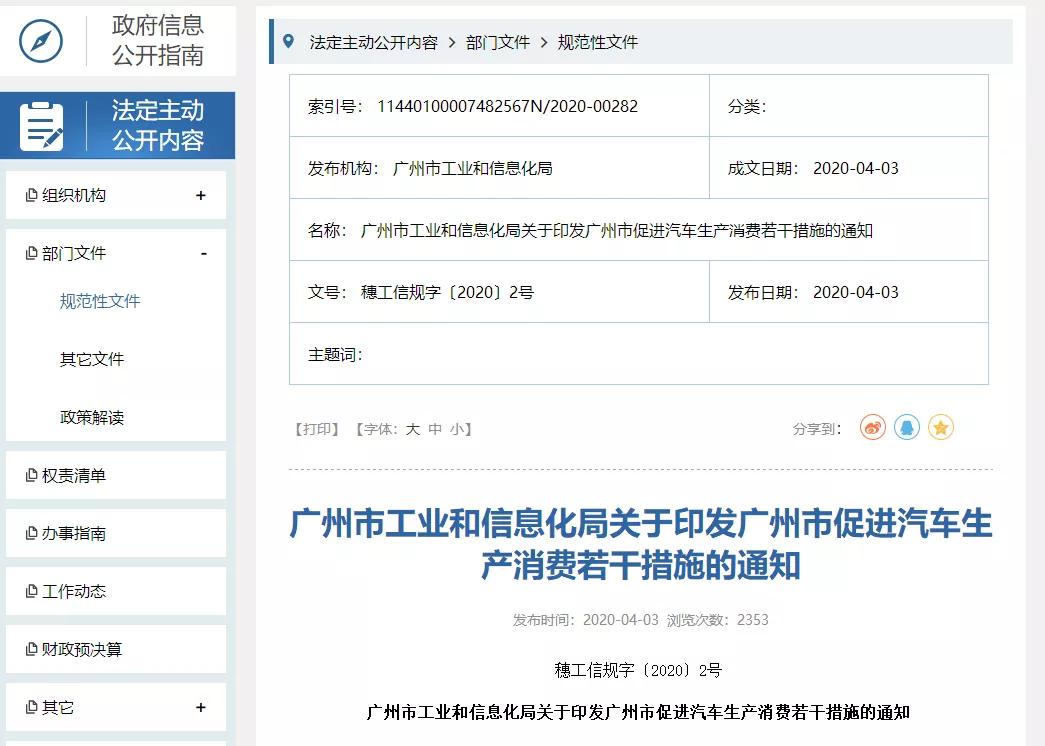Click the location pin icon in the breadcrumb bar
This screenshot has height=746, width=1045.
[x=291, y=43]
